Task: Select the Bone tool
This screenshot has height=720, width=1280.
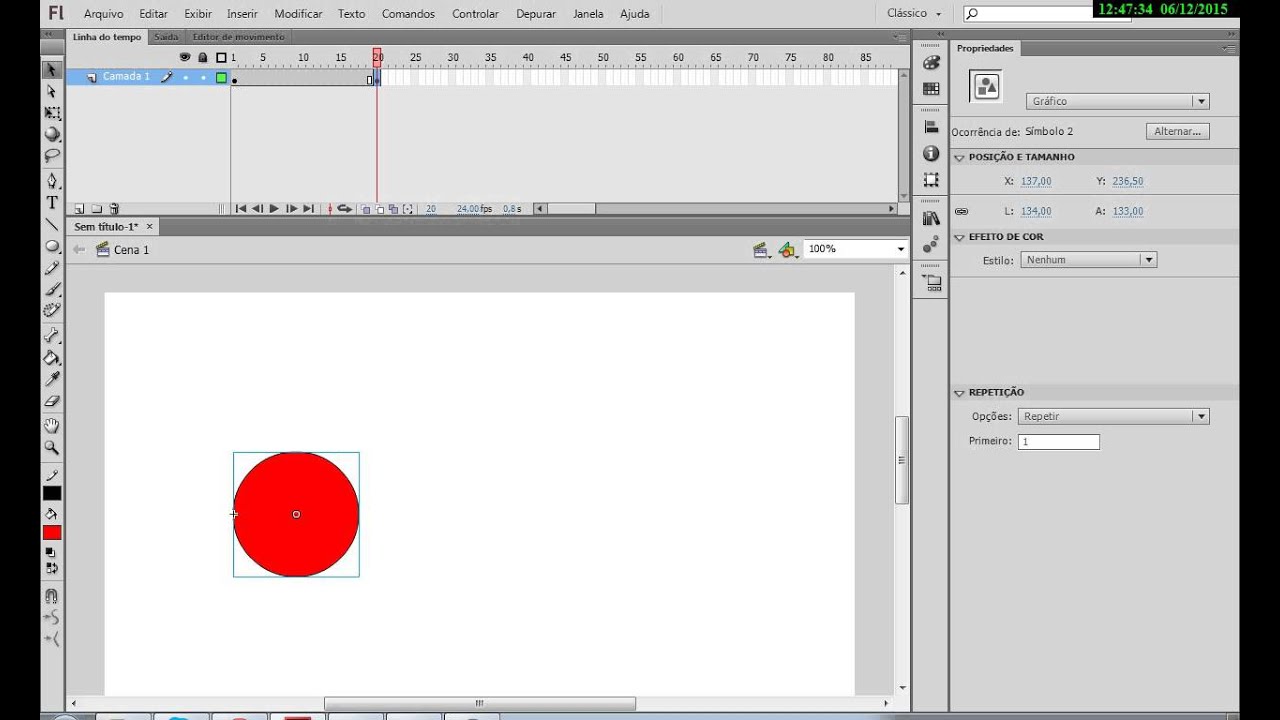Action: coord(52,335)
